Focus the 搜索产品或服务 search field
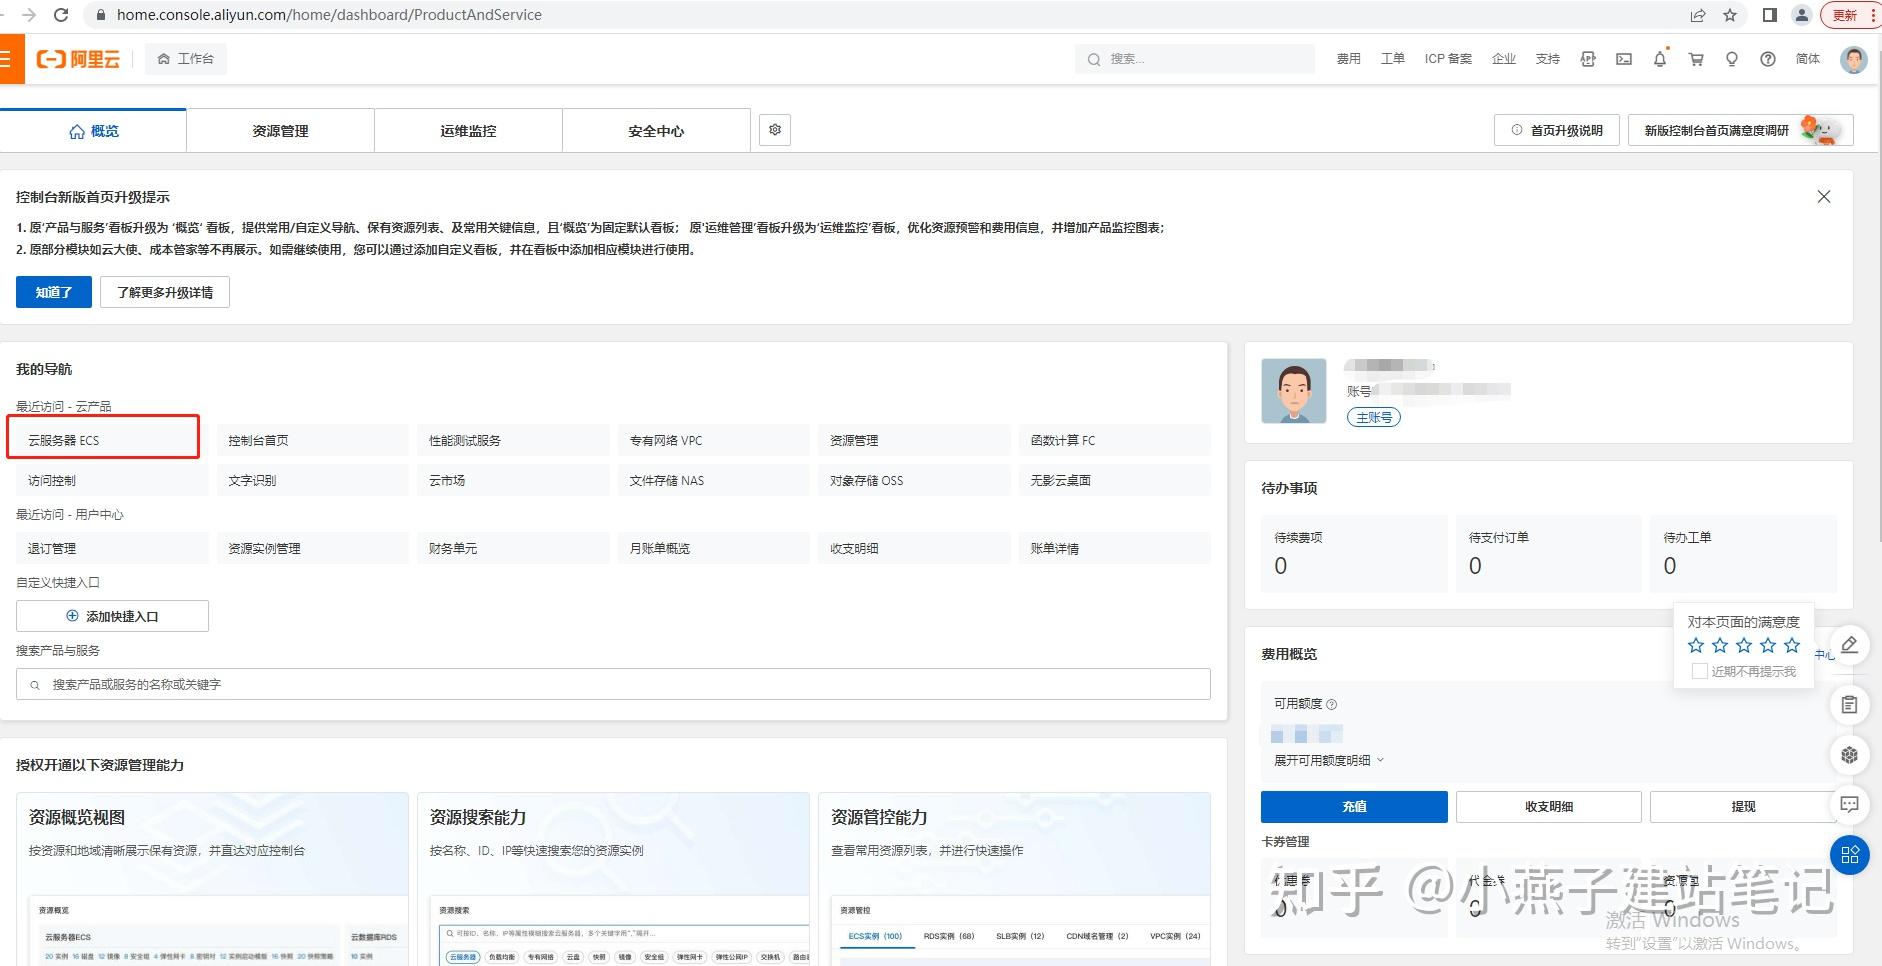 point(613,684)
